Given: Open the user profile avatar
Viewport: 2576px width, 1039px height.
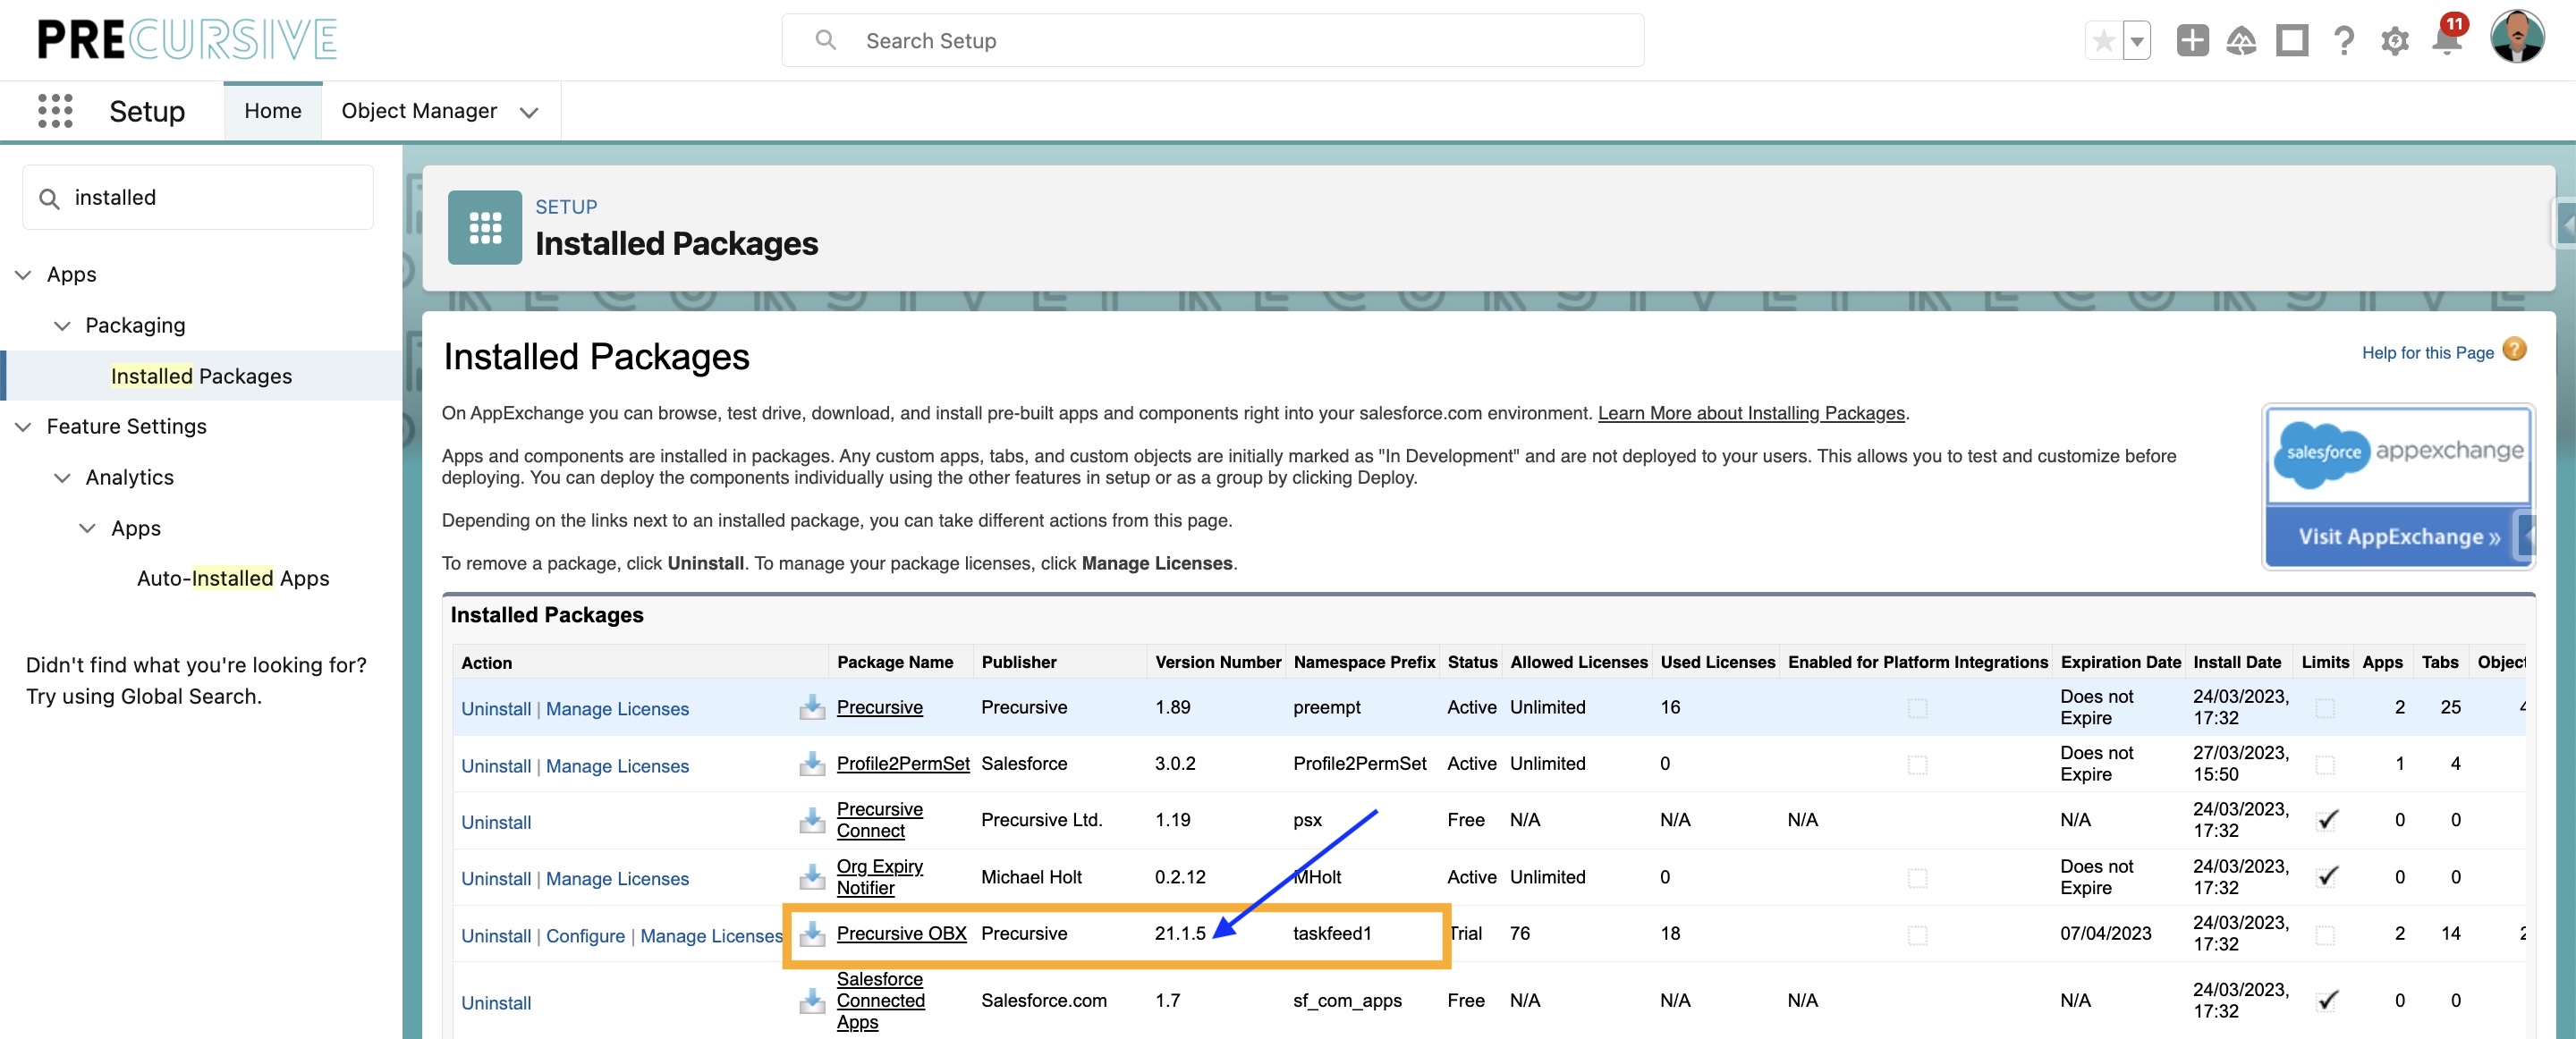Looking at the screenshot, I should pos(2517,38).
